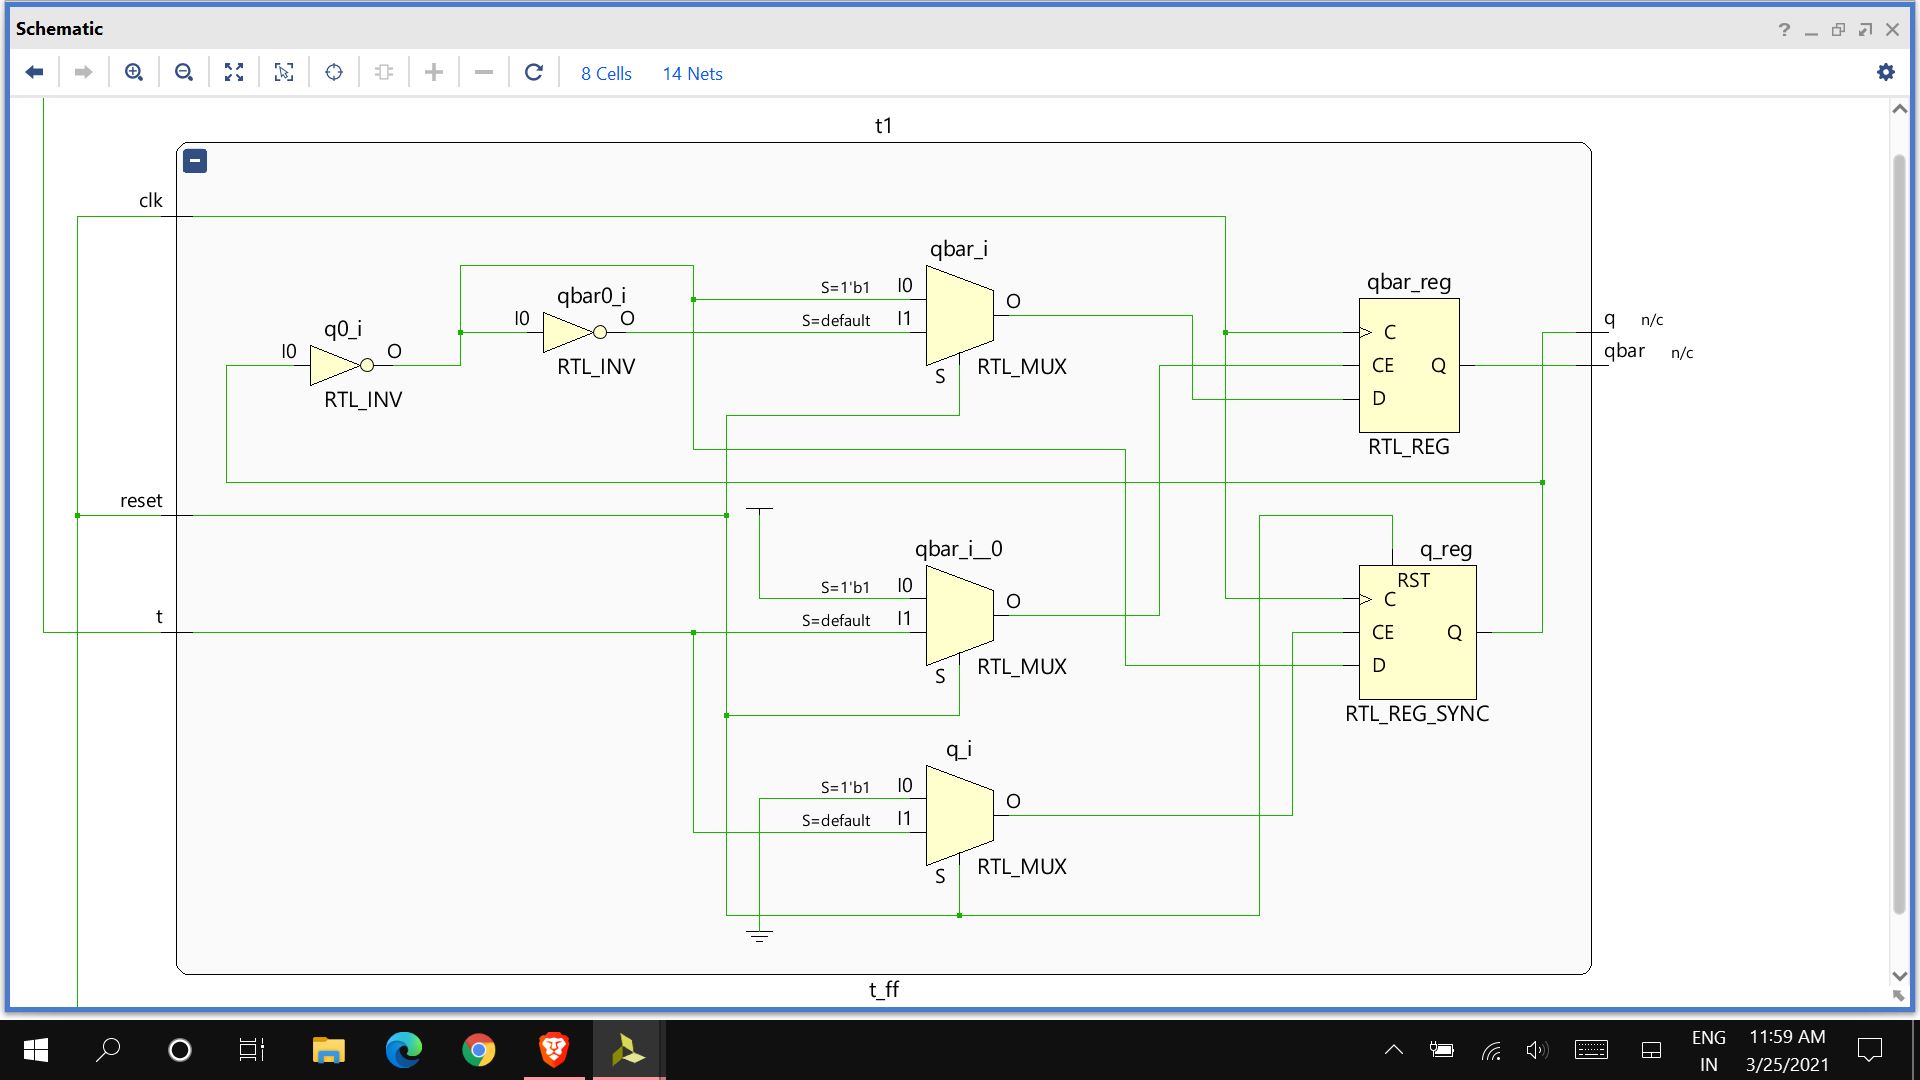The height and width of the screenshot is (1080, 1920).
Task: Click the reset port label
Action: pos(141,501)
